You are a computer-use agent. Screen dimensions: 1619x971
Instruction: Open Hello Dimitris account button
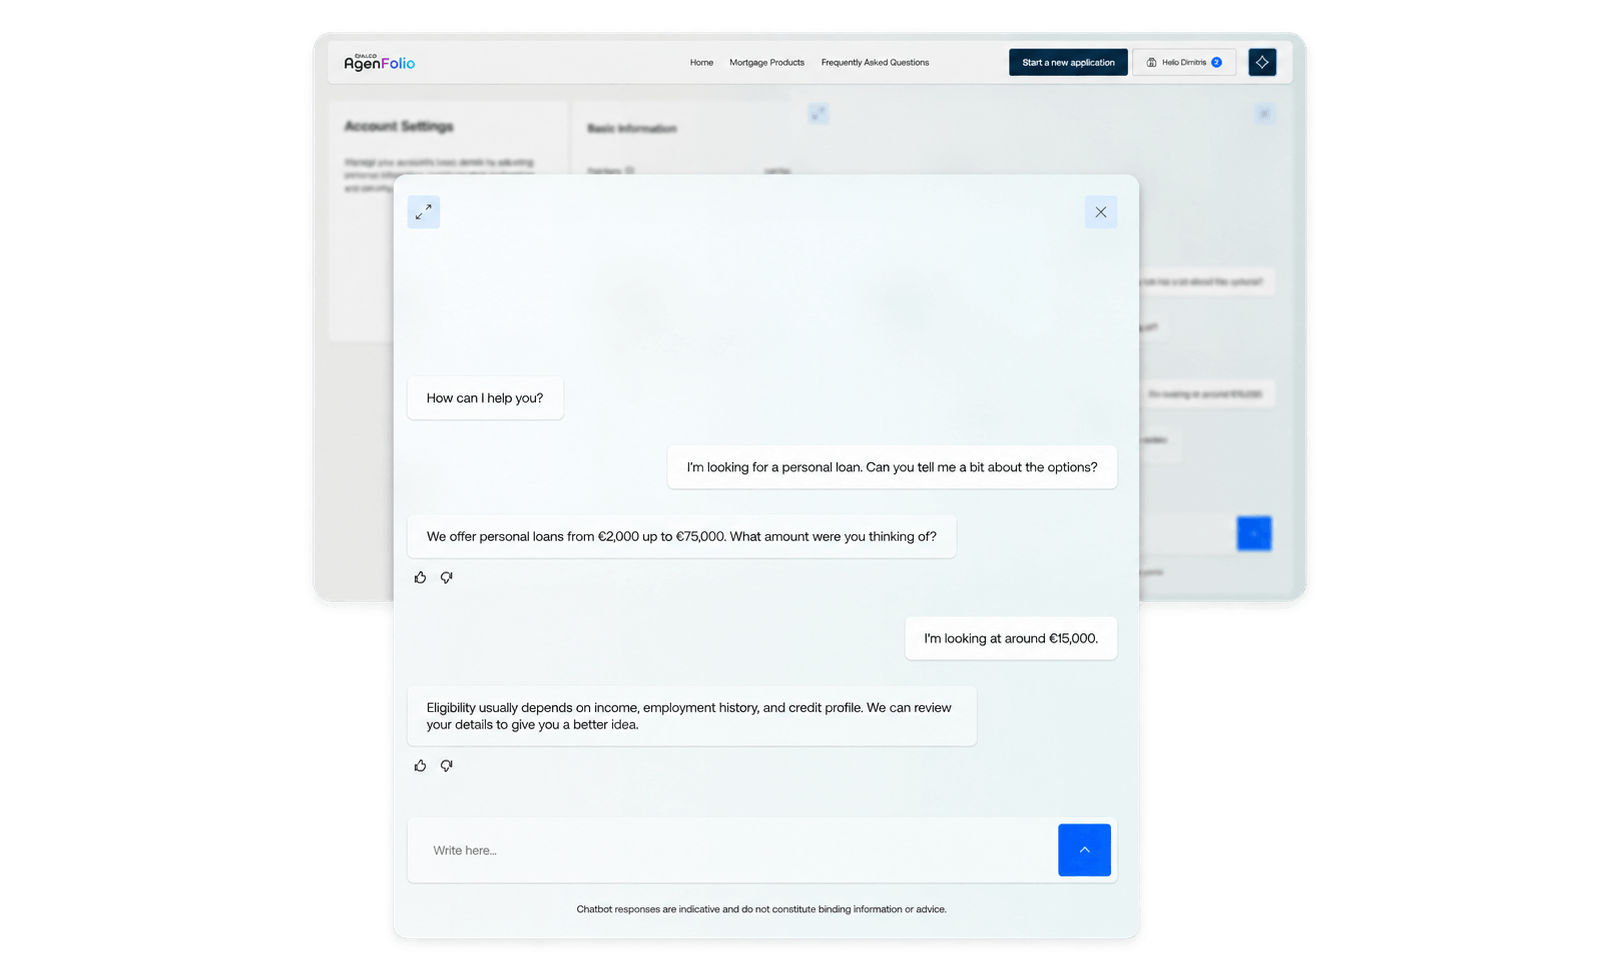pyautogui.click(x=1184, y=62)
